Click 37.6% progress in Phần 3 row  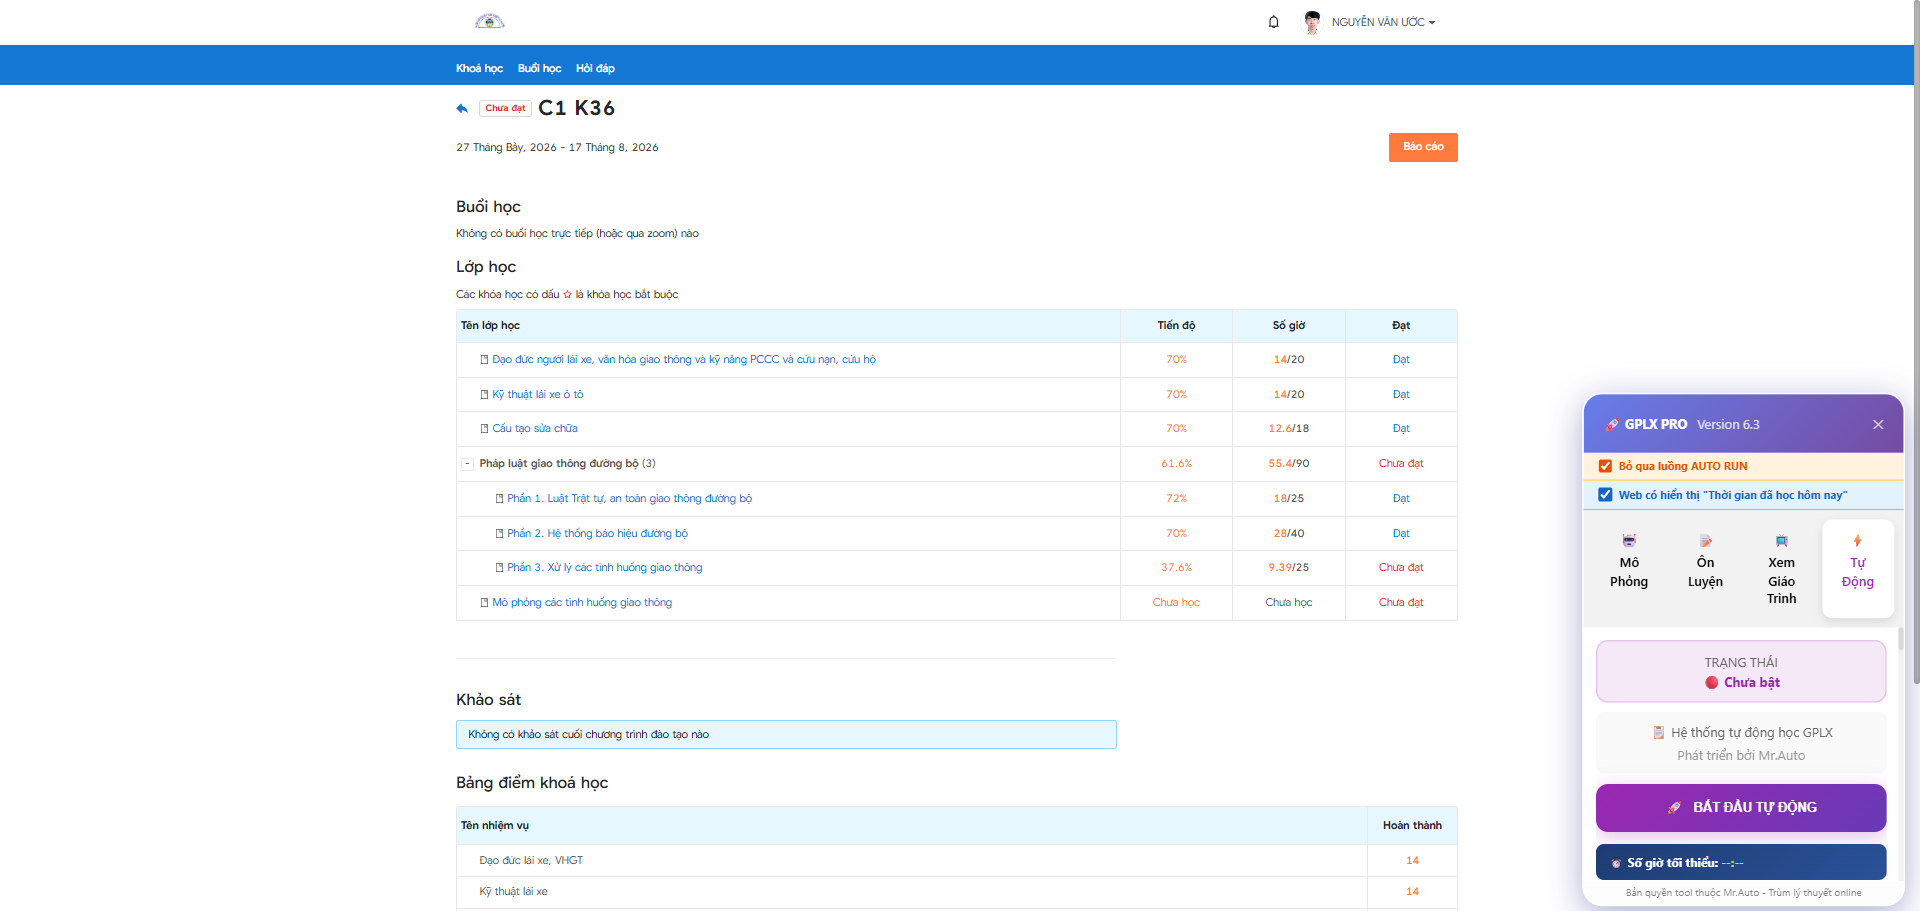point(1176,568)
